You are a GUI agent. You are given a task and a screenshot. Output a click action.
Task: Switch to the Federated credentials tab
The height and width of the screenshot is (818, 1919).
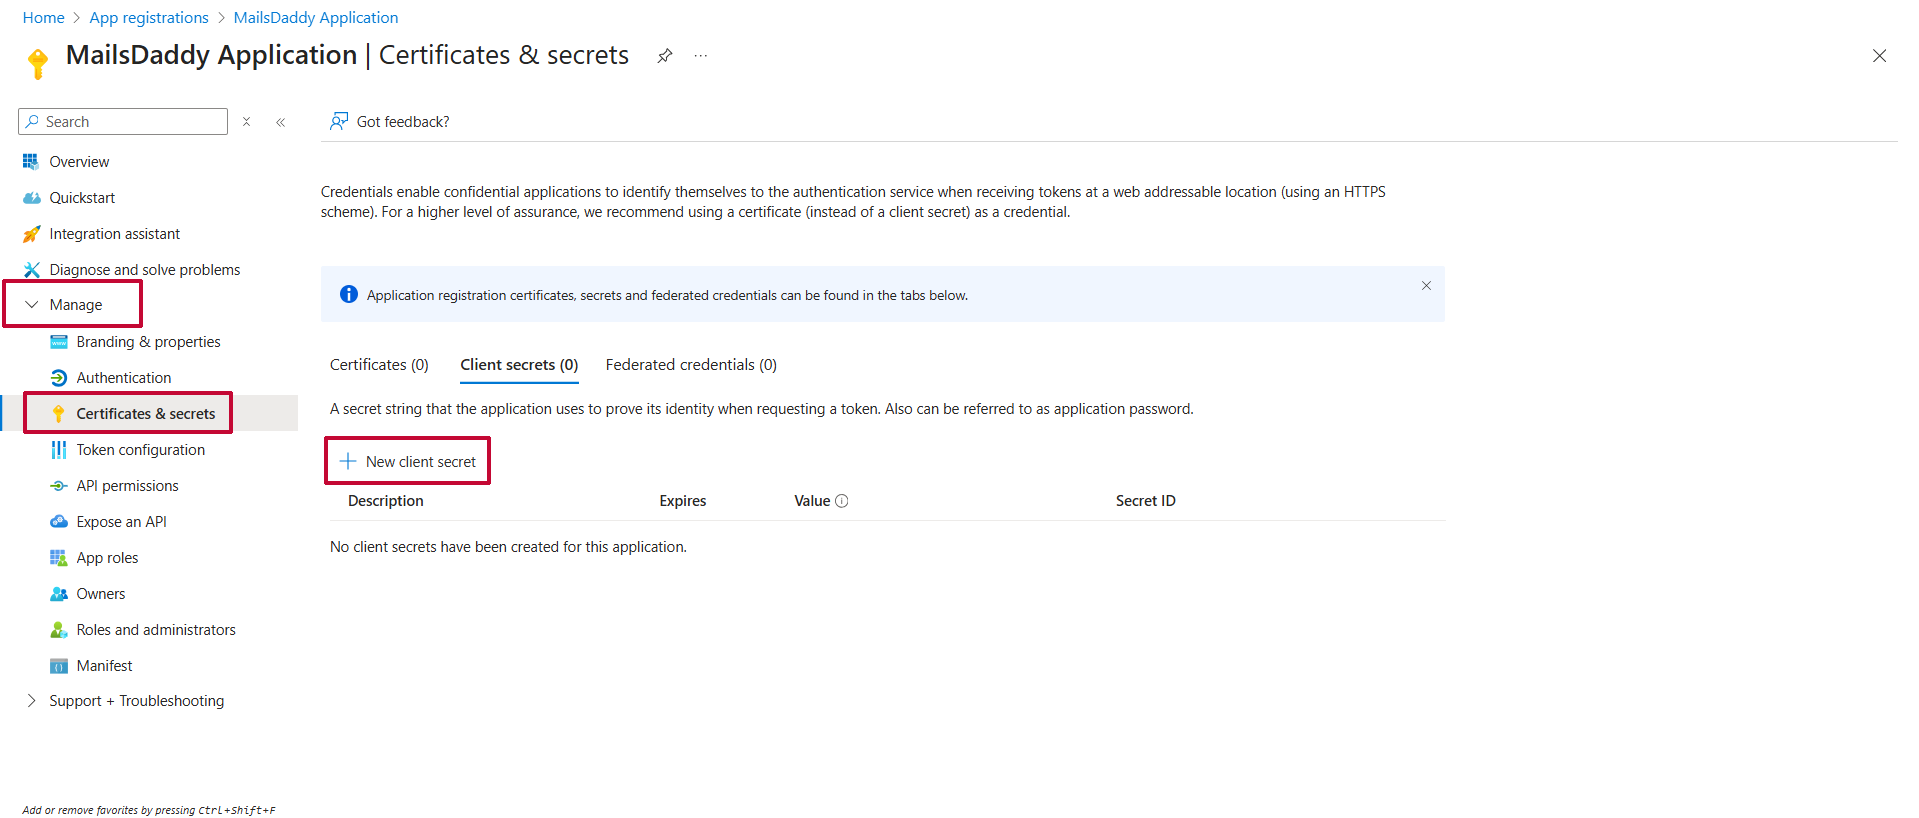[x=691, y=365]
